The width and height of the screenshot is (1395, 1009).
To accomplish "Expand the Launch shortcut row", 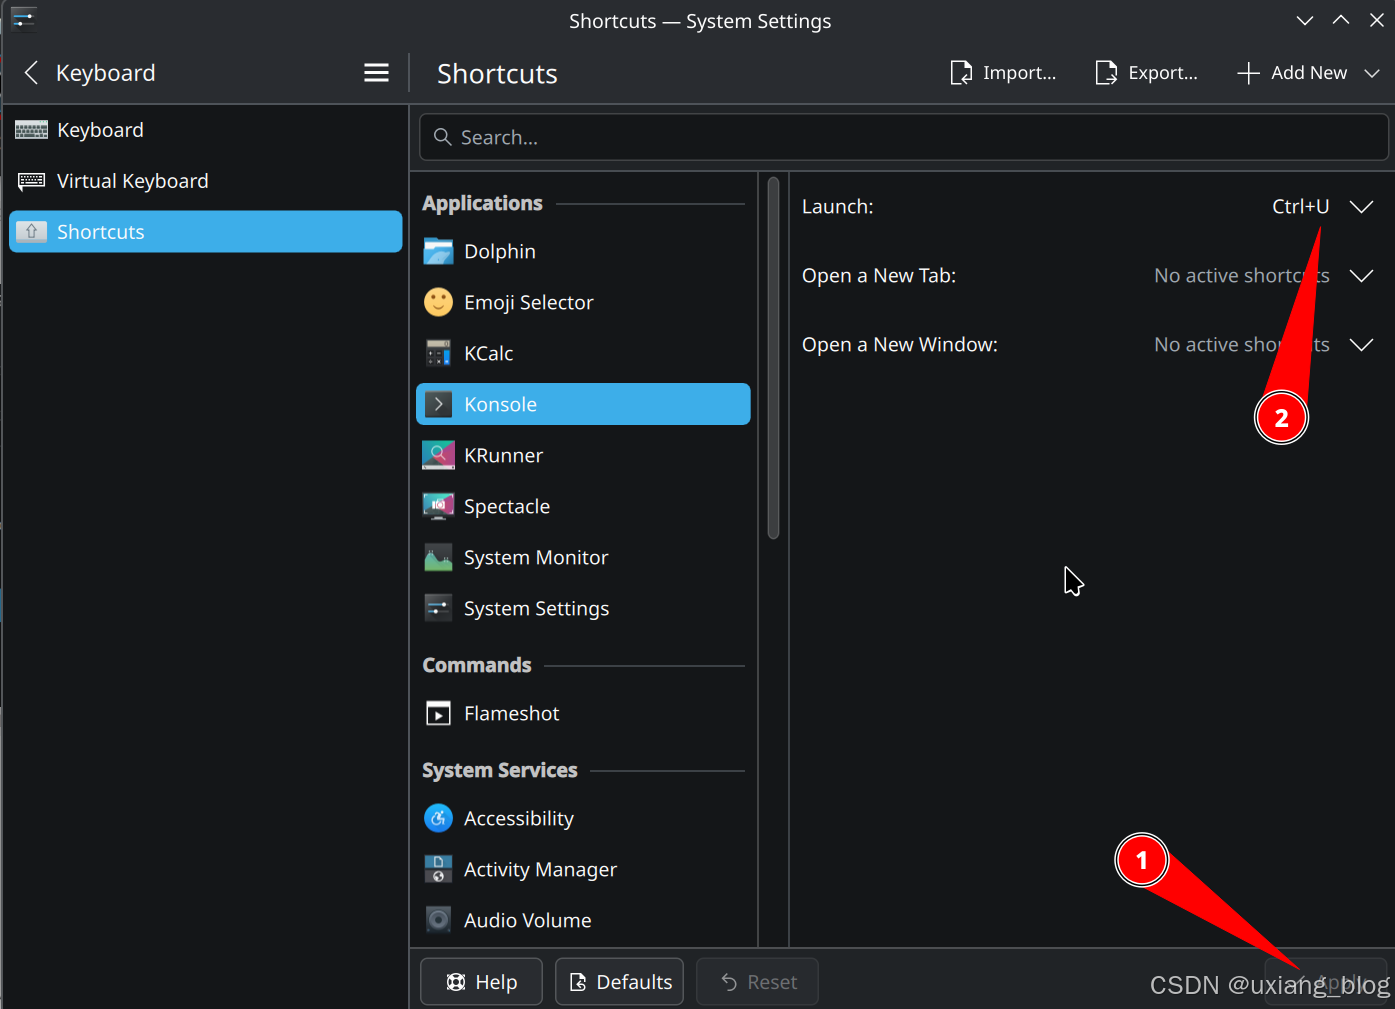I will (1361, 207).
